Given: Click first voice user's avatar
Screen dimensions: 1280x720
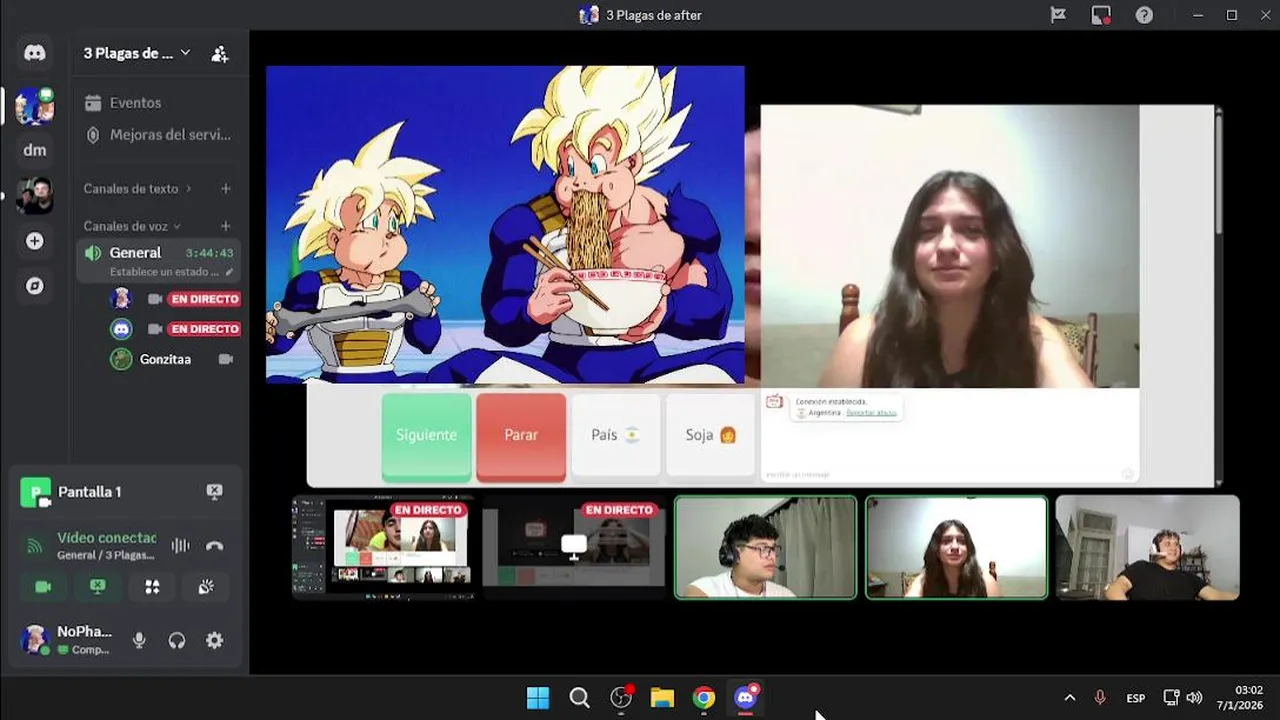Looking at the screenshot, I should [x=121, y=299].
